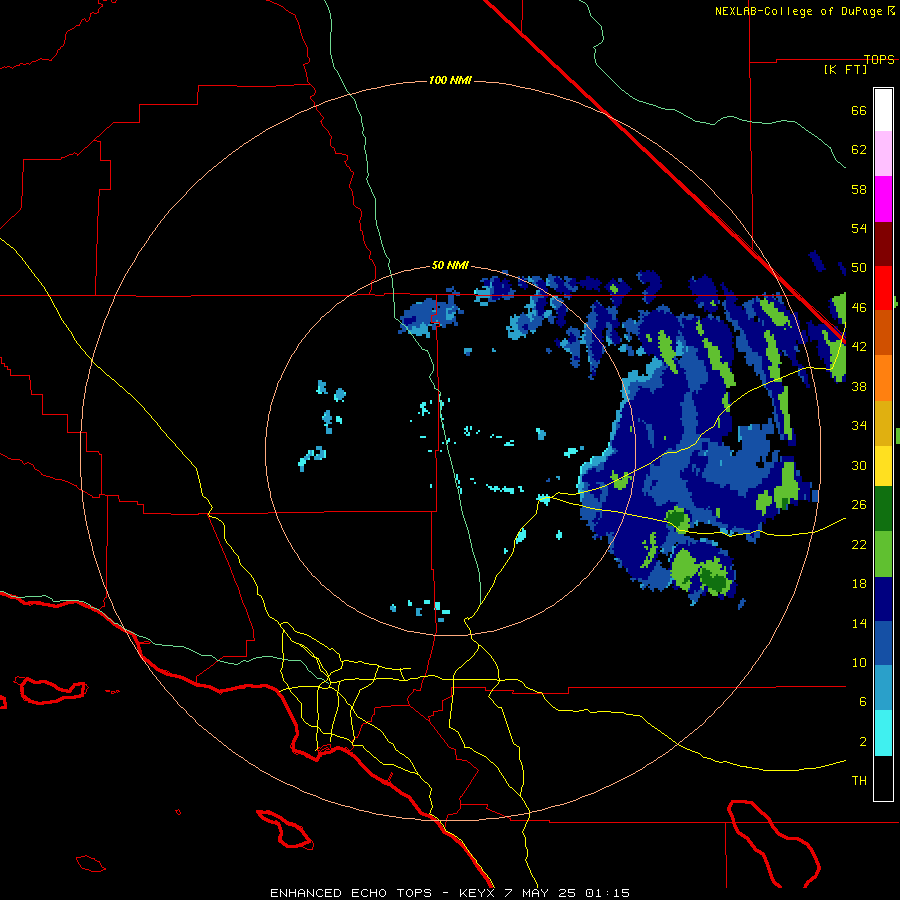This screenshot has width=900, height=900.
Task: Click the white 66 kft legend color
Action: pos(883,110)
